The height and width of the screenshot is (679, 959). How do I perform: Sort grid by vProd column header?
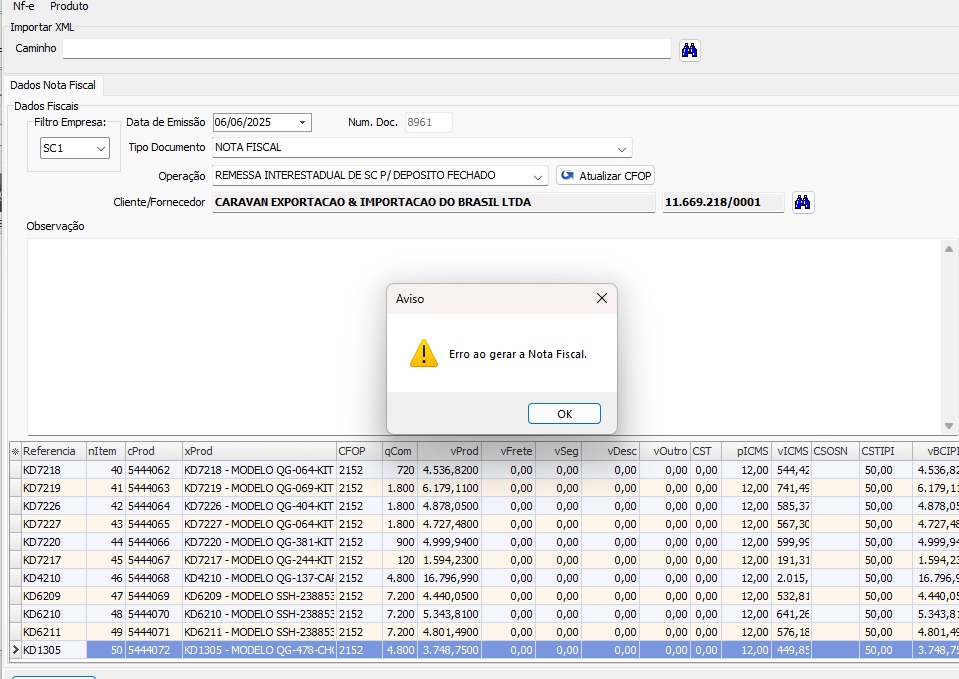click(448, 451)
